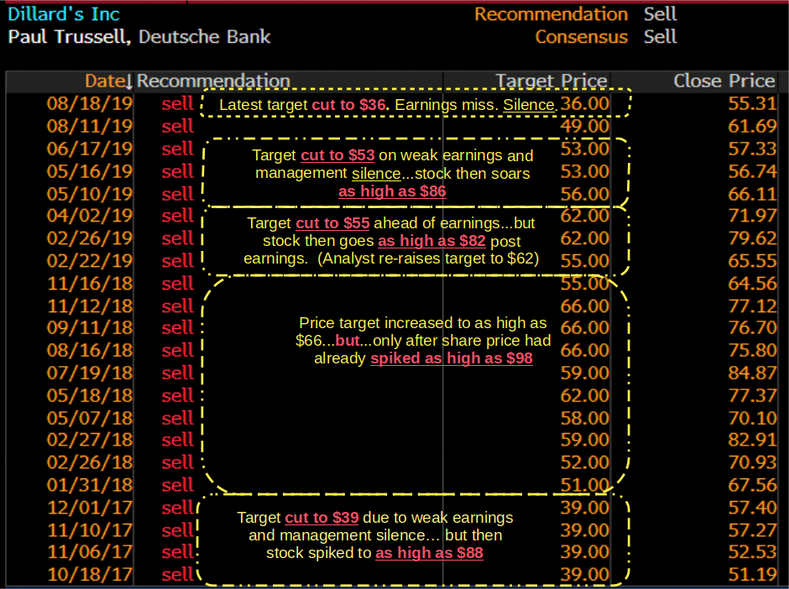Select the 08/11/19 date row
Screen dimensions: 789x589
pyautogui.click(x=90, y=126)
